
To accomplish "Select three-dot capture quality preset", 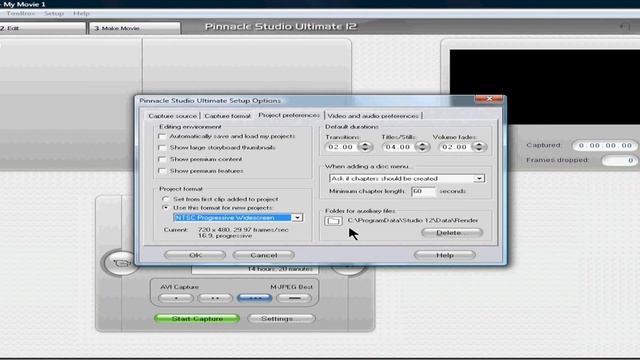I will click(254, 298).
